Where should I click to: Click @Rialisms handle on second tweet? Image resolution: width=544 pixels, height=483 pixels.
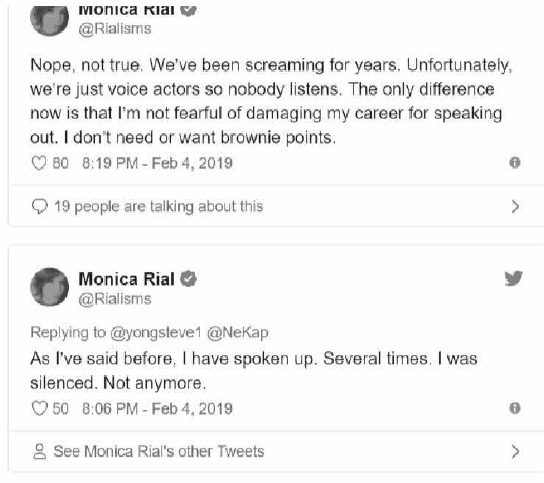pyautogui.click(x=115, y=299)
